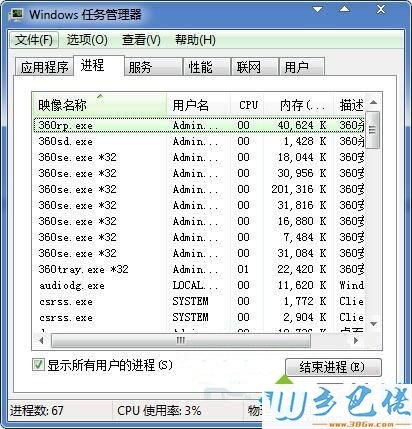Select the 360tray.exe *32 process row
The width and height of the screenshot is (412, 429).
(199, 269)
